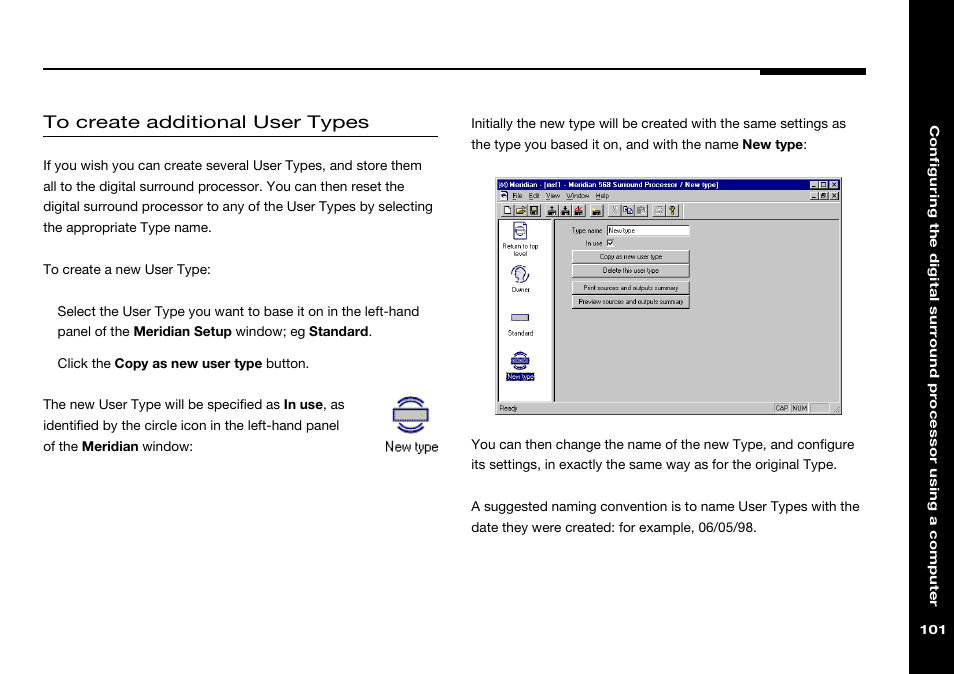Click the large New type illustration icon
954x674 pixels.
[411, 415]
